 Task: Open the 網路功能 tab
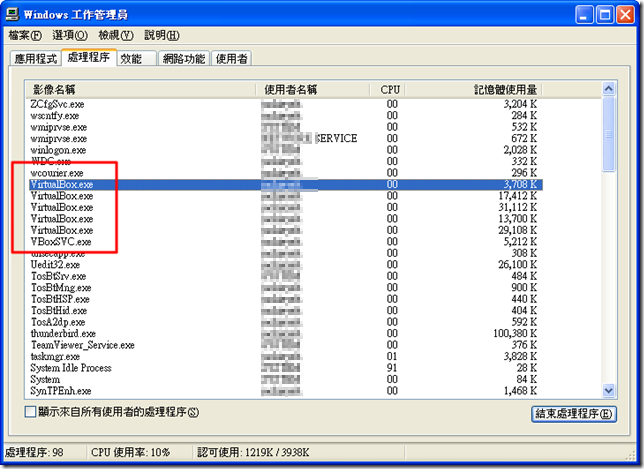(184, 59)
